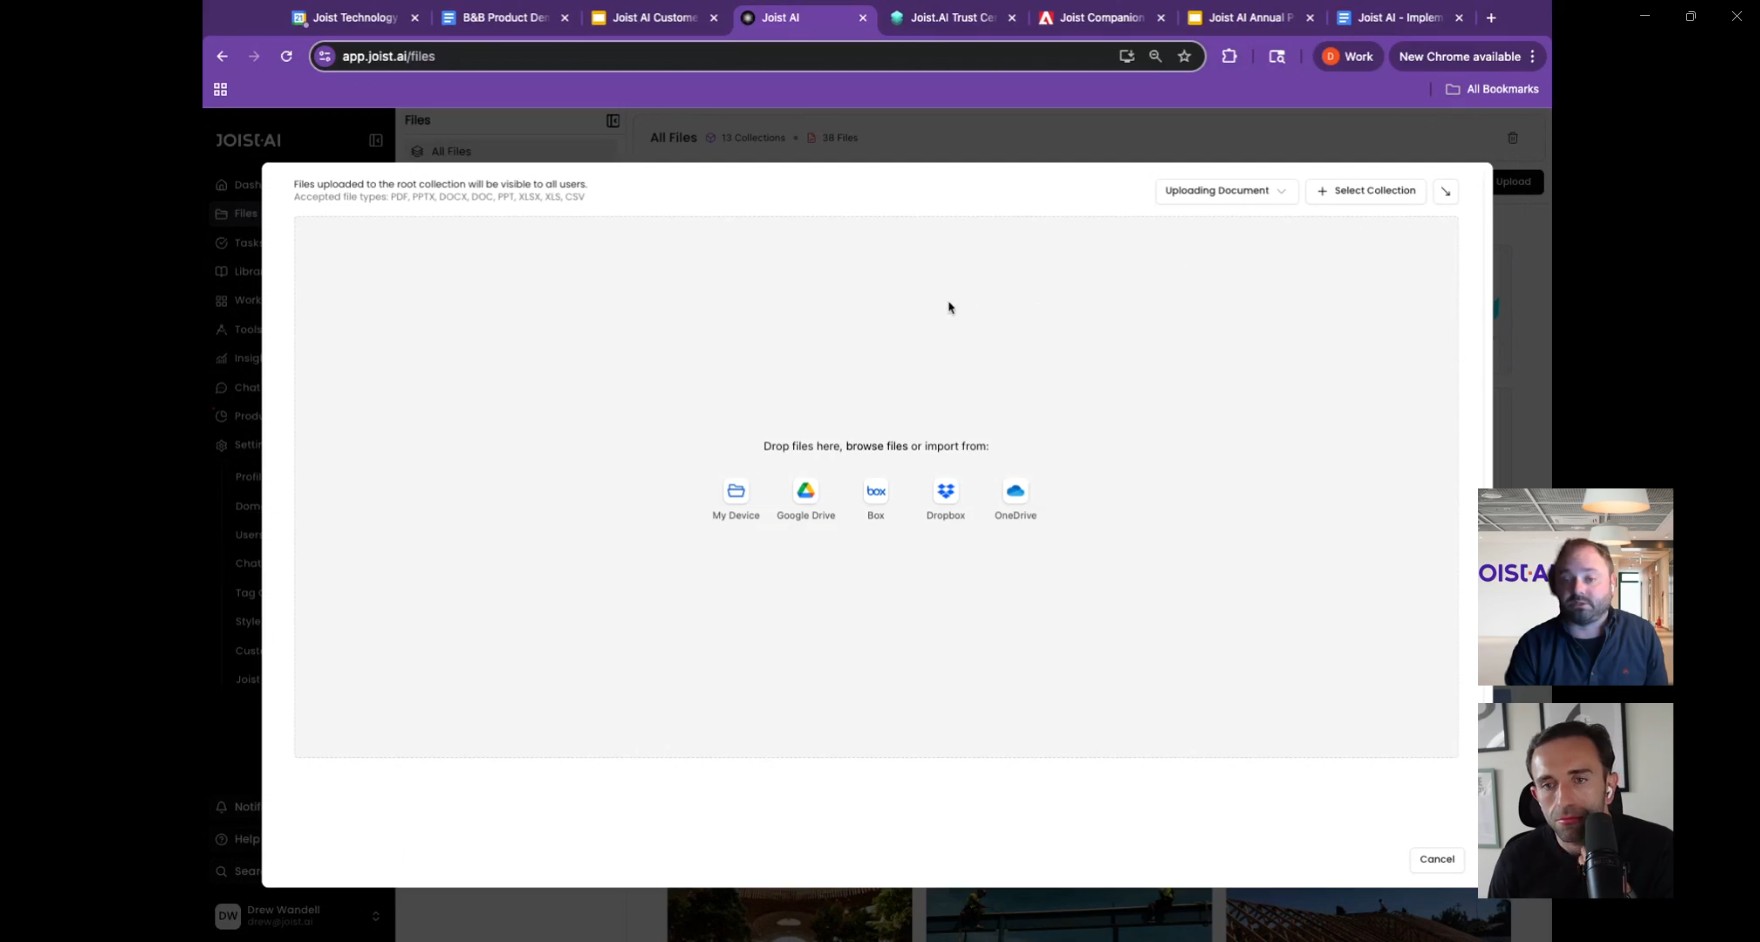This screenshot has height=942, width=1760.
Task: Switch to Joist Technology tab
Action: pos(355,18)
